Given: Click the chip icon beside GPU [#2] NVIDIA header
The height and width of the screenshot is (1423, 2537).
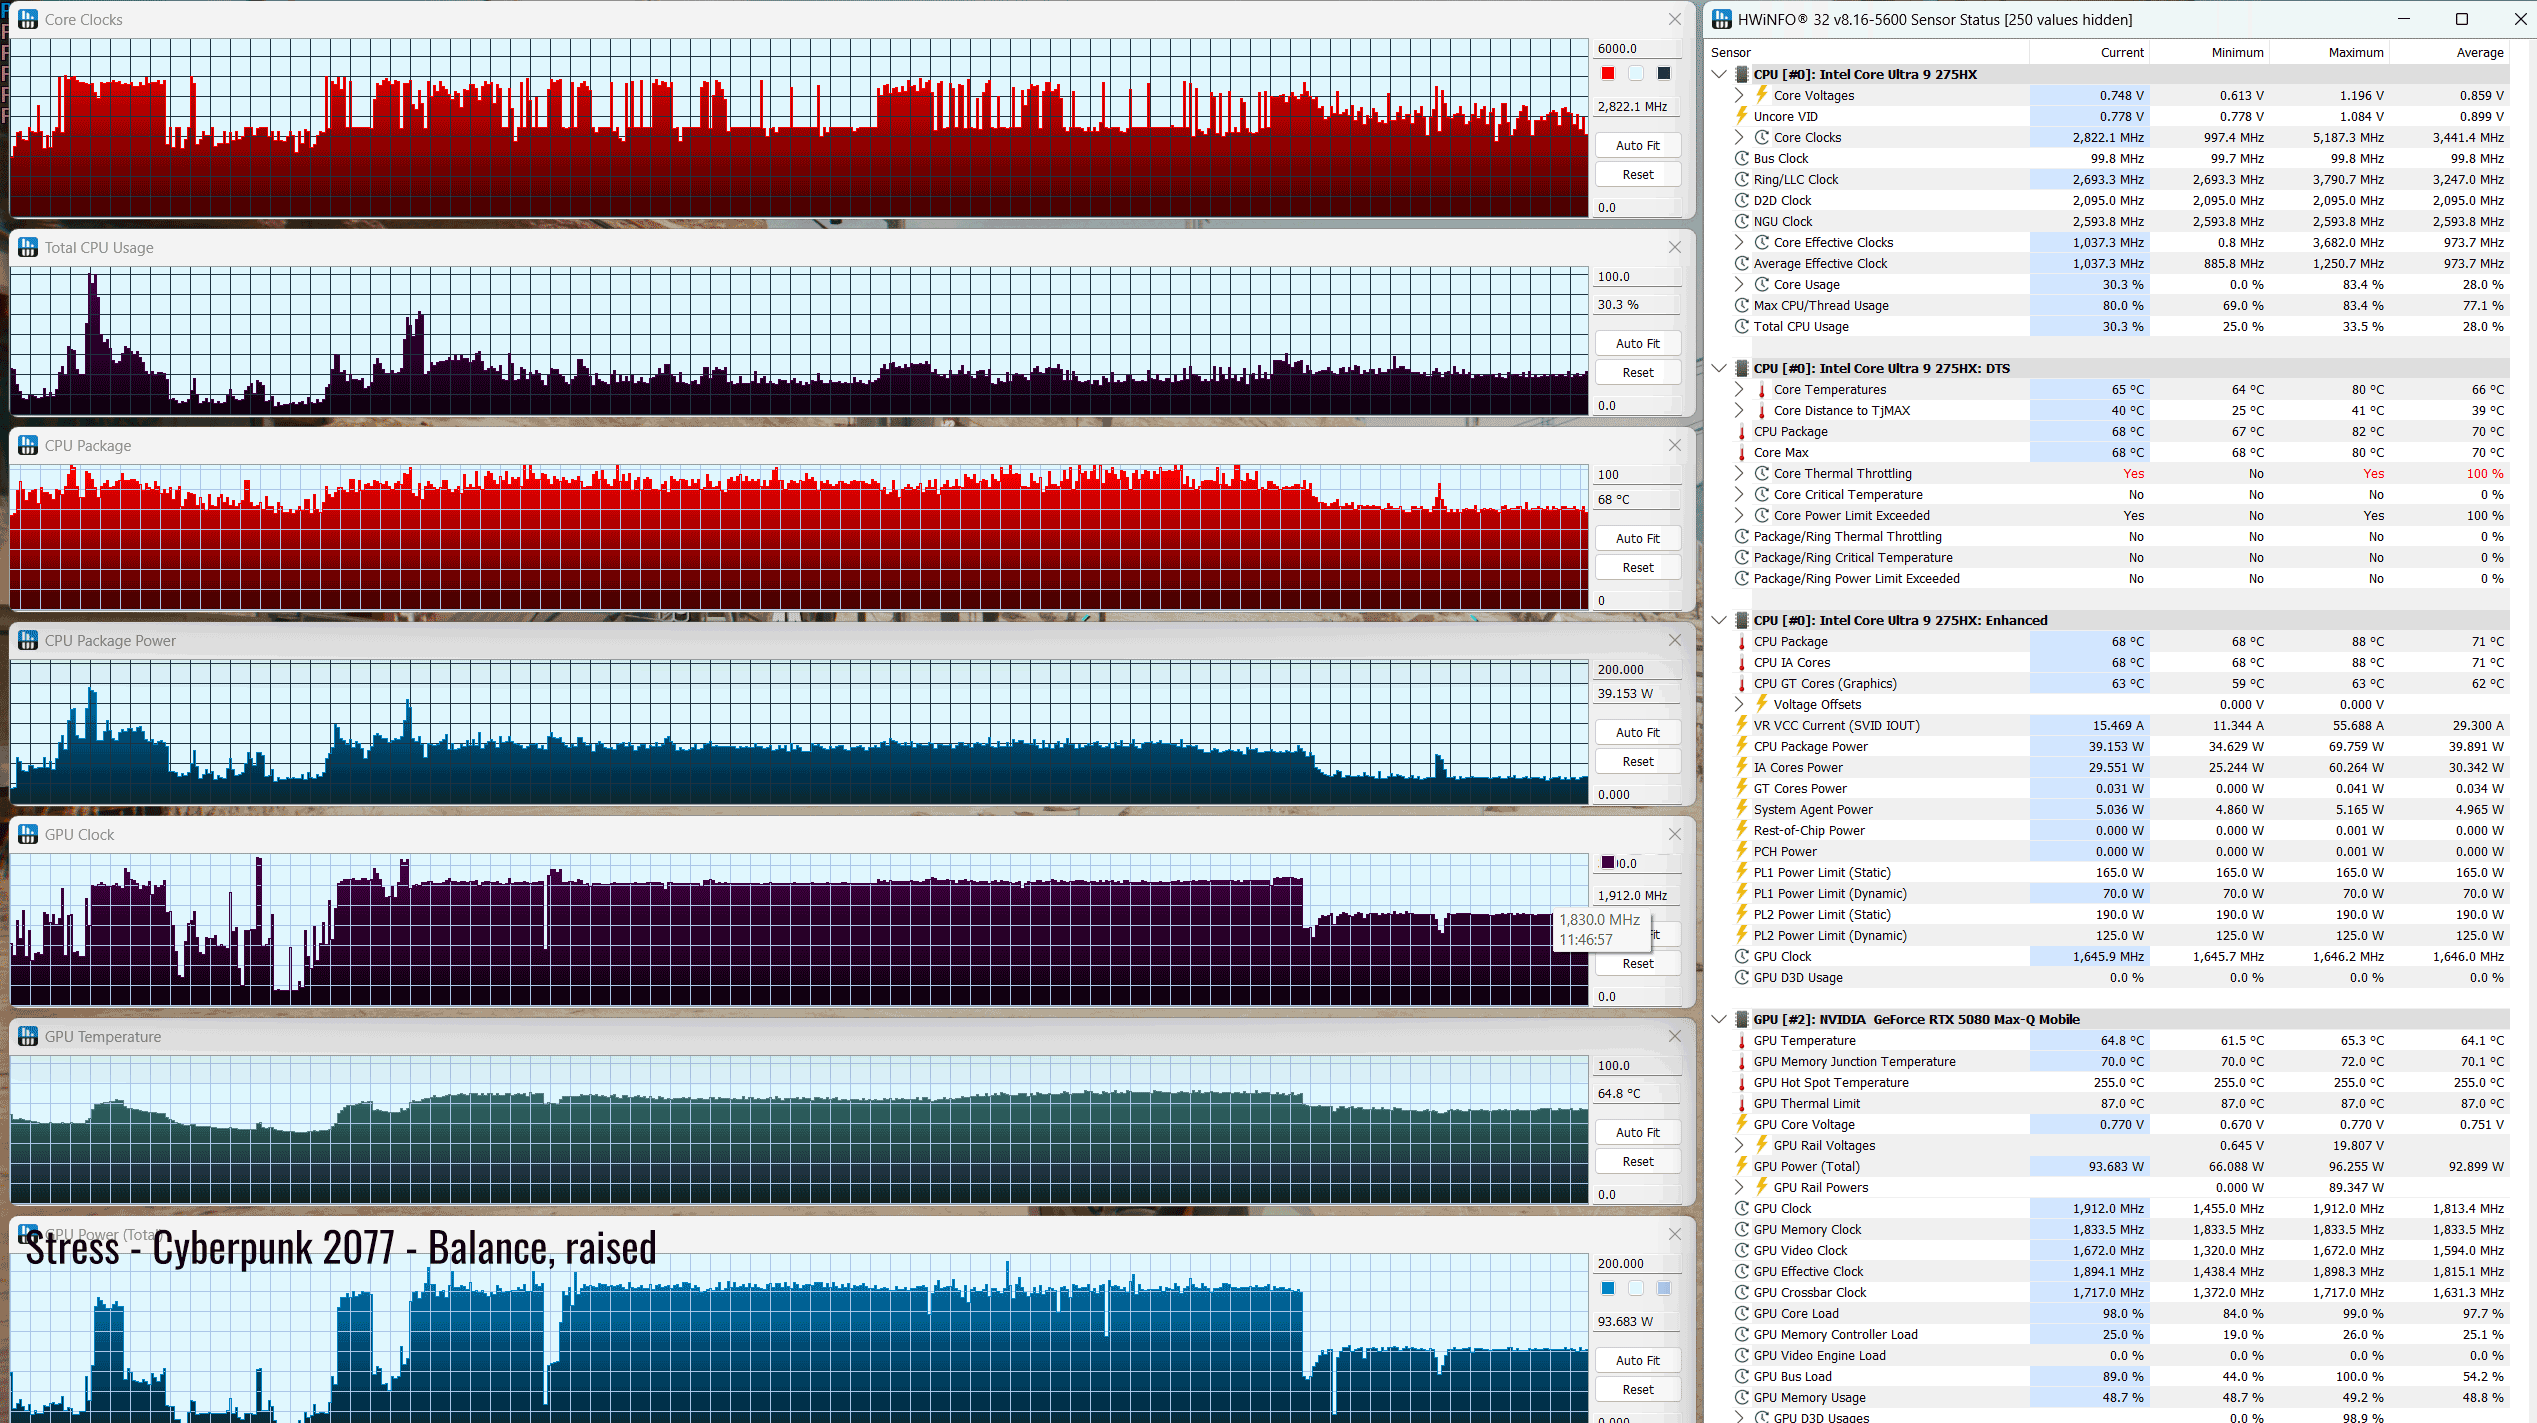Looking at the screenshot, I should 1741,1019.
